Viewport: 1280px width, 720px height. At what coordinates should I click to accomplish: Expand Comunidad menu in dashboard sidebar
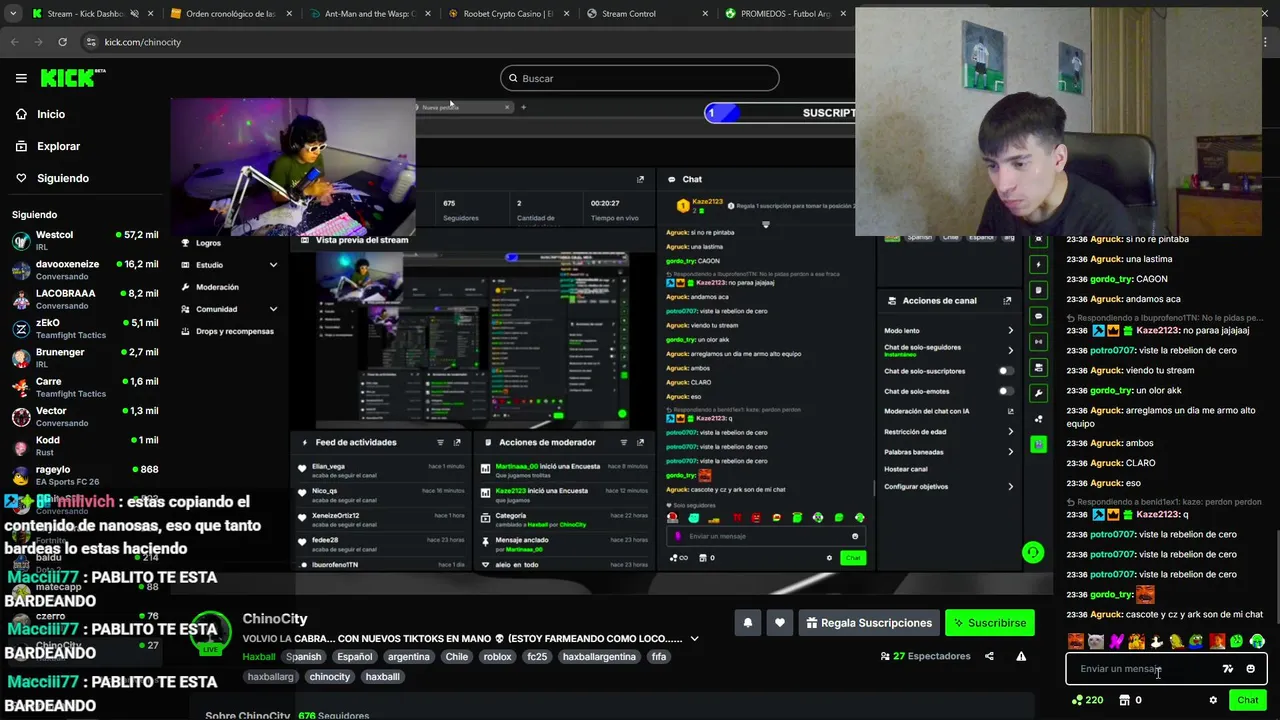tap(229, 309)
